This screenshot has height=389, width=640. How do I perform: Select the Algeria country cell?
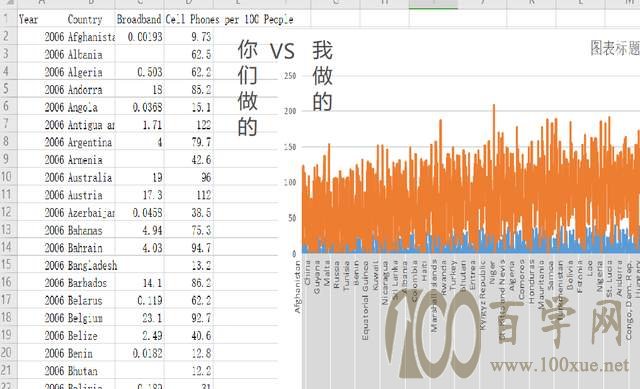tap(91, 72)
